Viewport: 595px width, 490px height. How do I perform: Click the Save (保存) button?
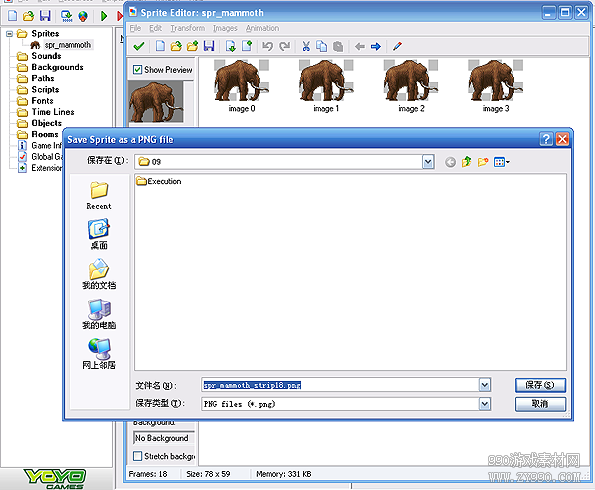click(x=540, y=385)
